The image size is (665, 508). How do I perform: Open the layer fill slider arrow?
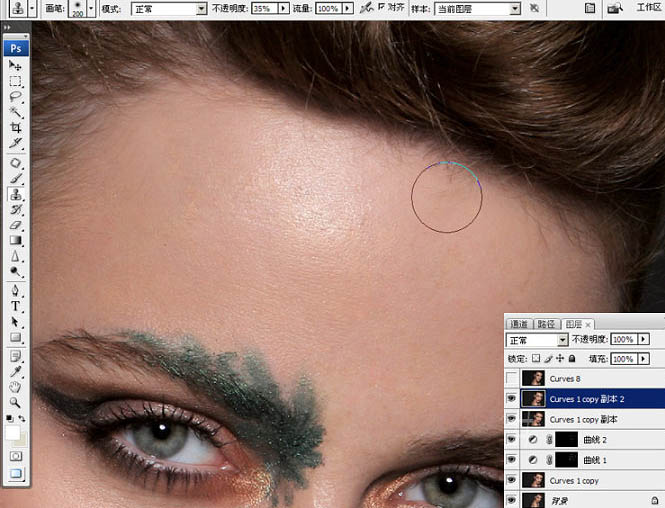point(644,359)
